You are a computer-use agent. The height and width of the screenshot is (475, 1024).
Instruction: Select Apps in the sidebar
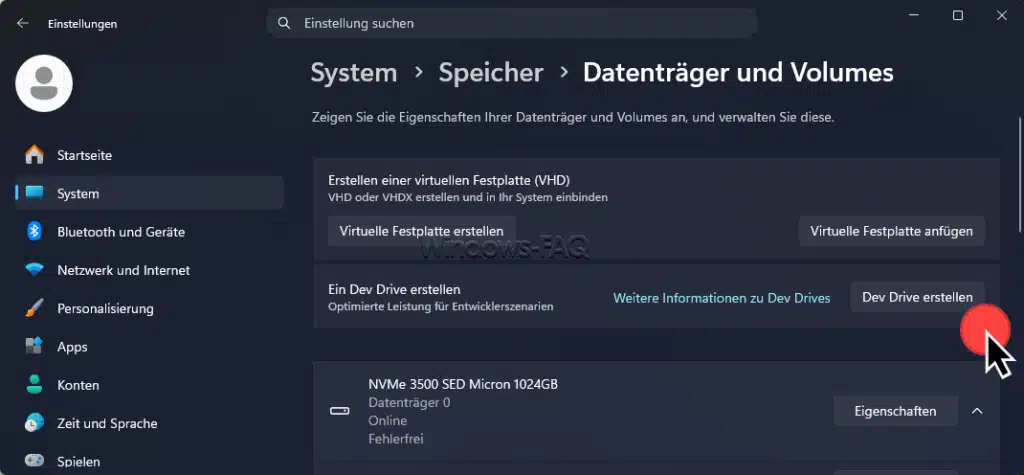[149, 346]
